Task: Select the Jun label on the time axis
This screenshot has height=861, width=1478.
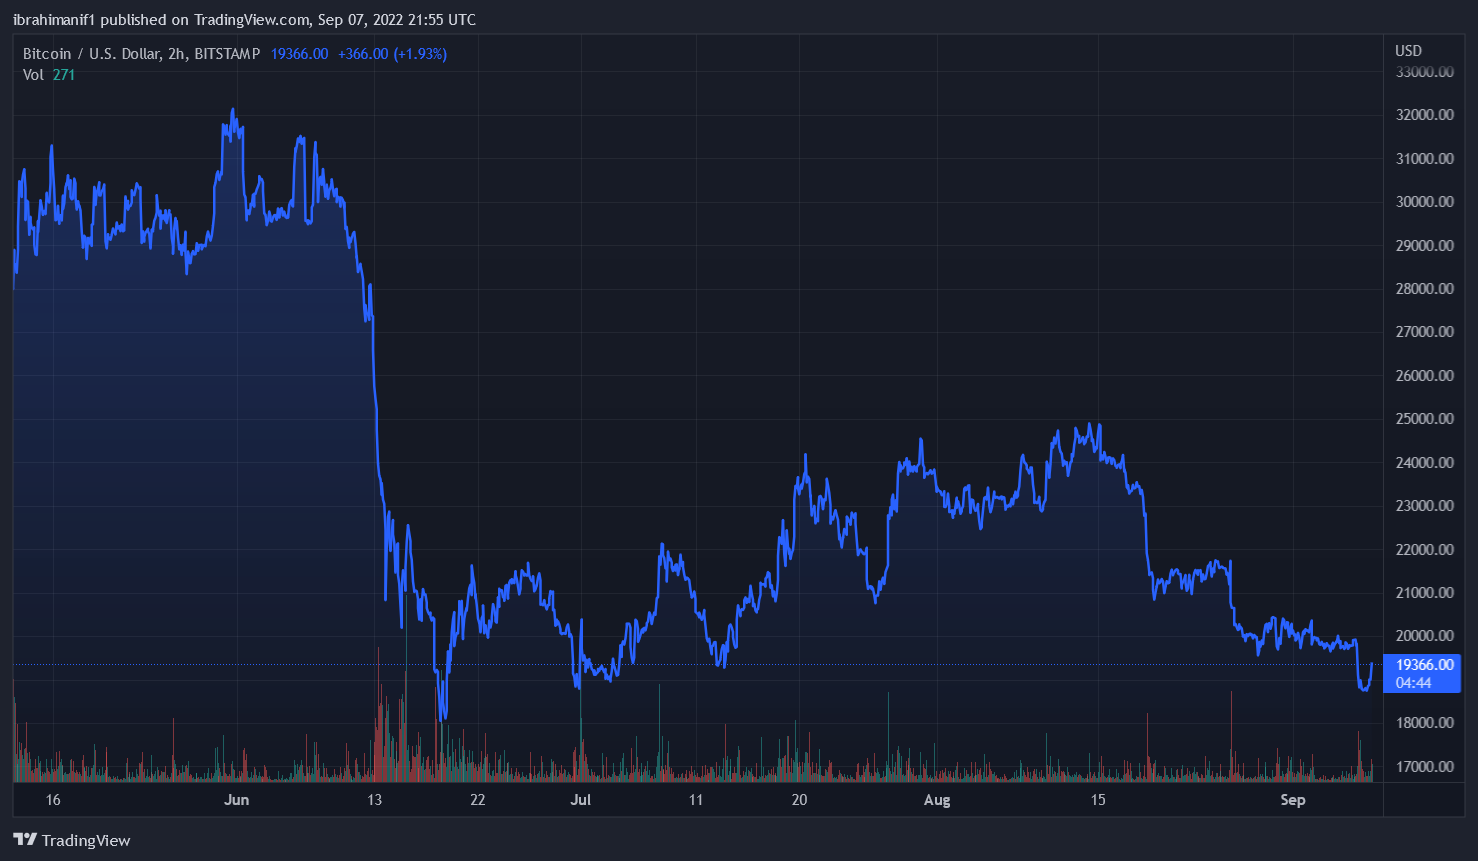Action: click(x=237, y=800)
